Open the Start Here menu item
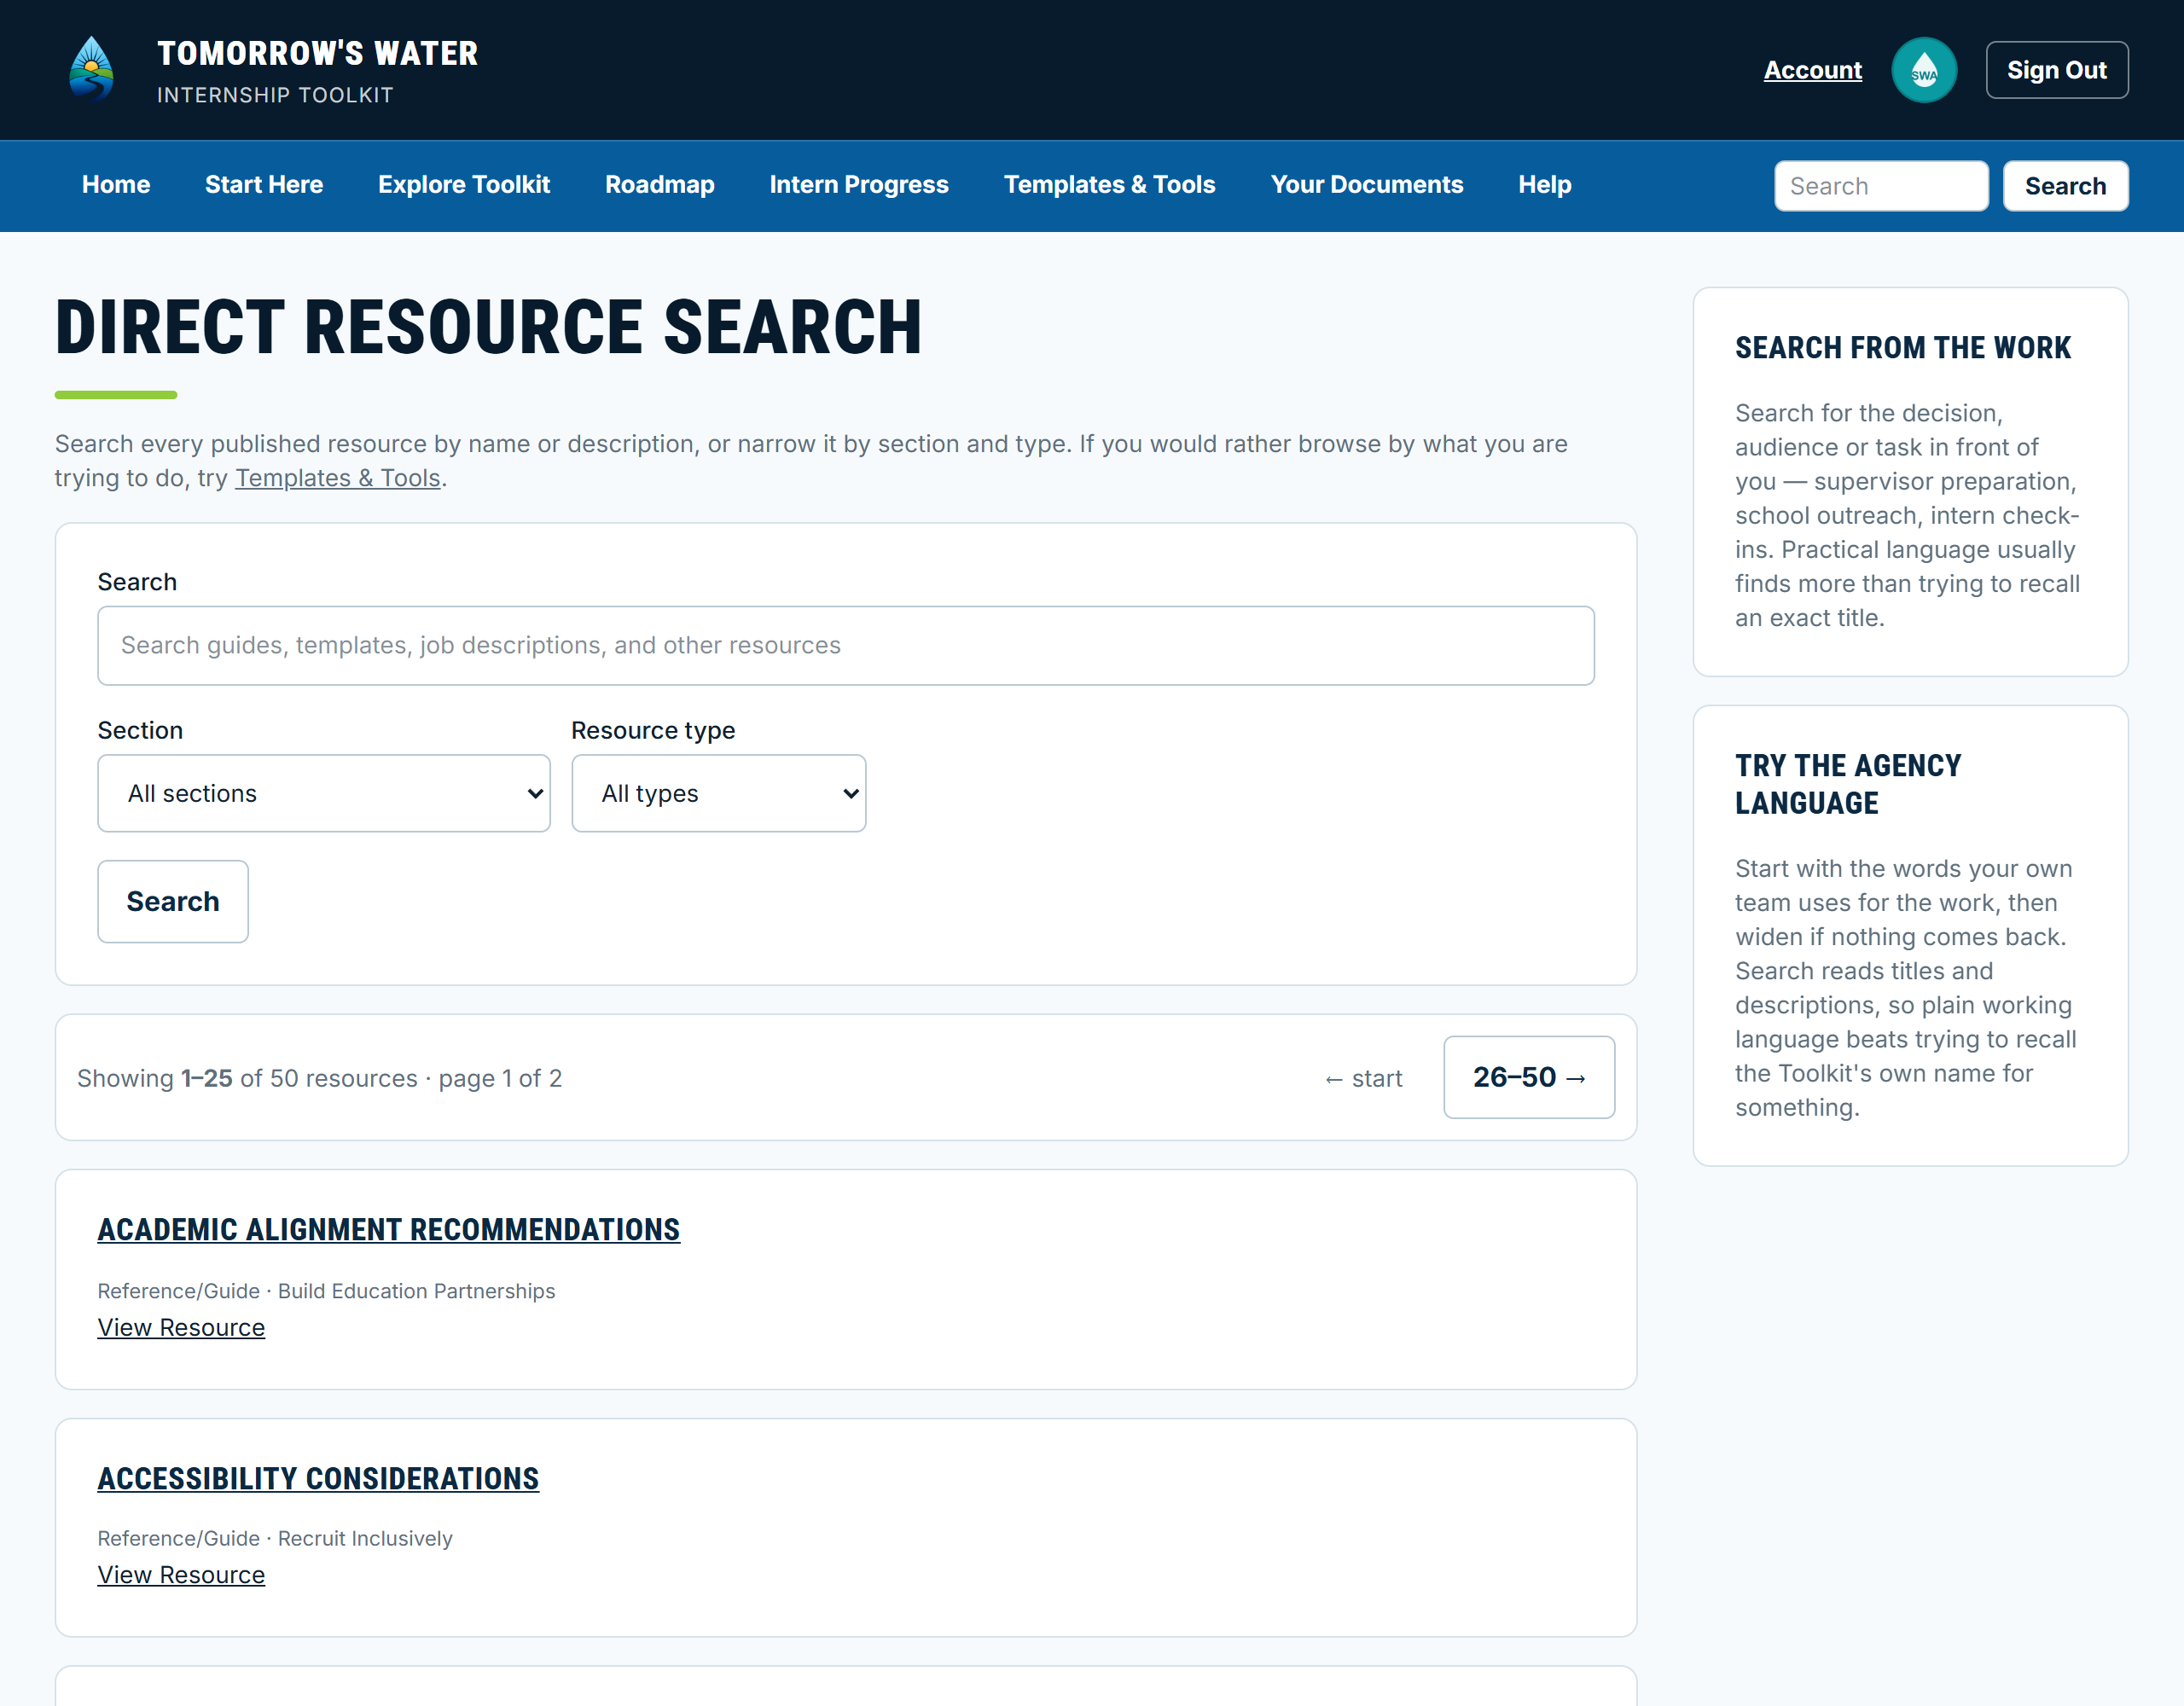Image resolution: width=2184 pixels, height=1706 pixels. (x=264, y=185)
